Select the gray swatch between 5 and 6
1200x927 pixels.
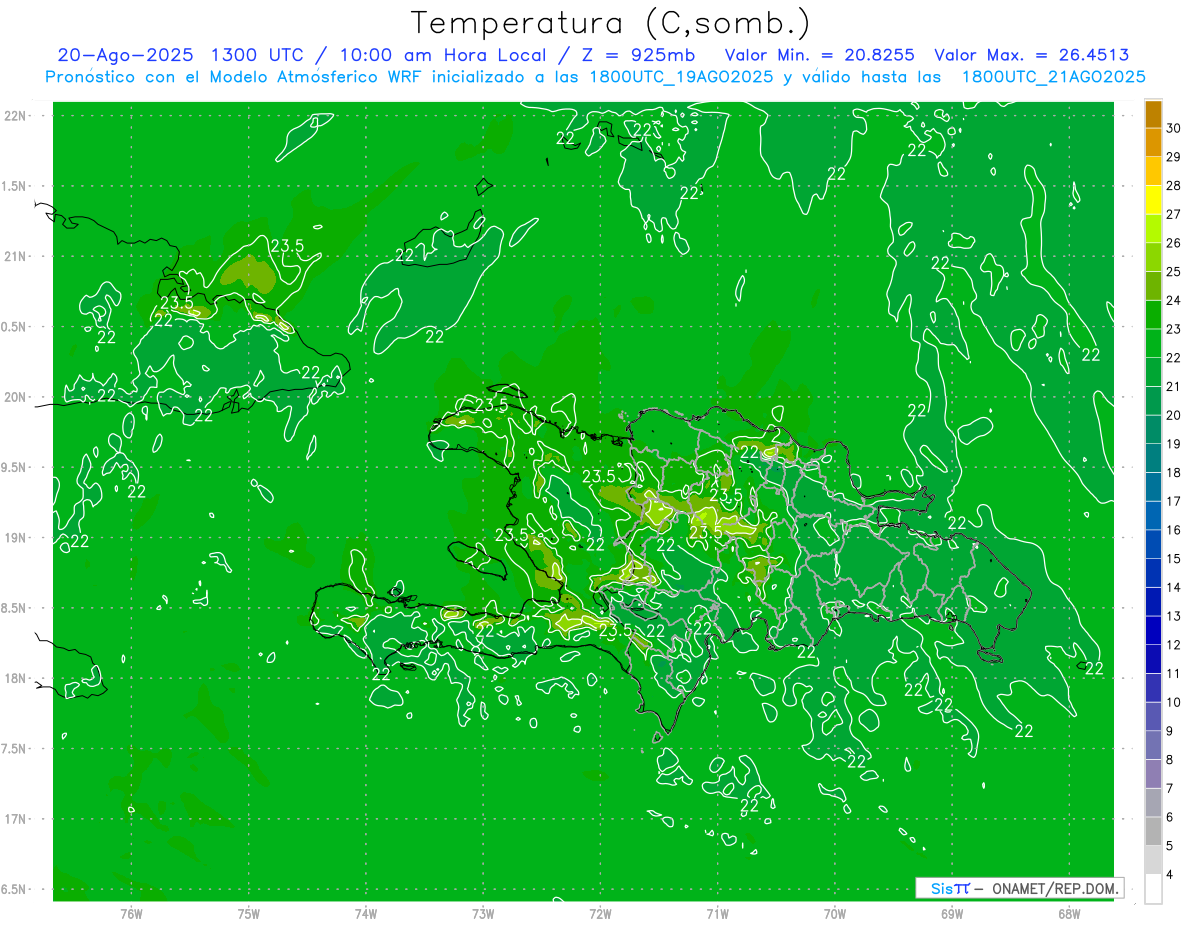tap(1153, 831)
